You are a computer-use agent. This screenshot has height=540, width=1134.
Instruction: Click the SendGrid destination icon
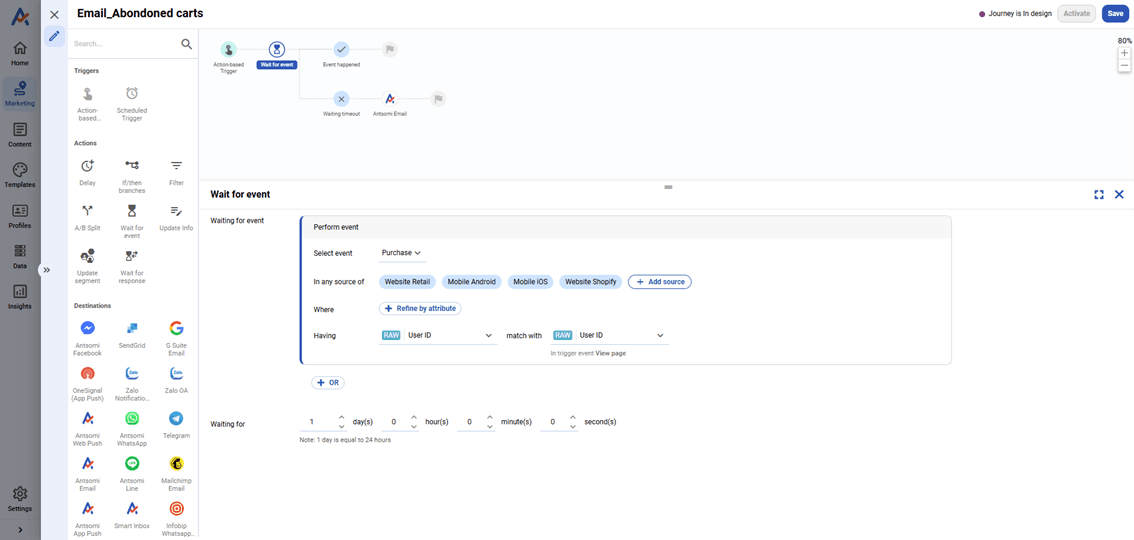click(132, 329)
